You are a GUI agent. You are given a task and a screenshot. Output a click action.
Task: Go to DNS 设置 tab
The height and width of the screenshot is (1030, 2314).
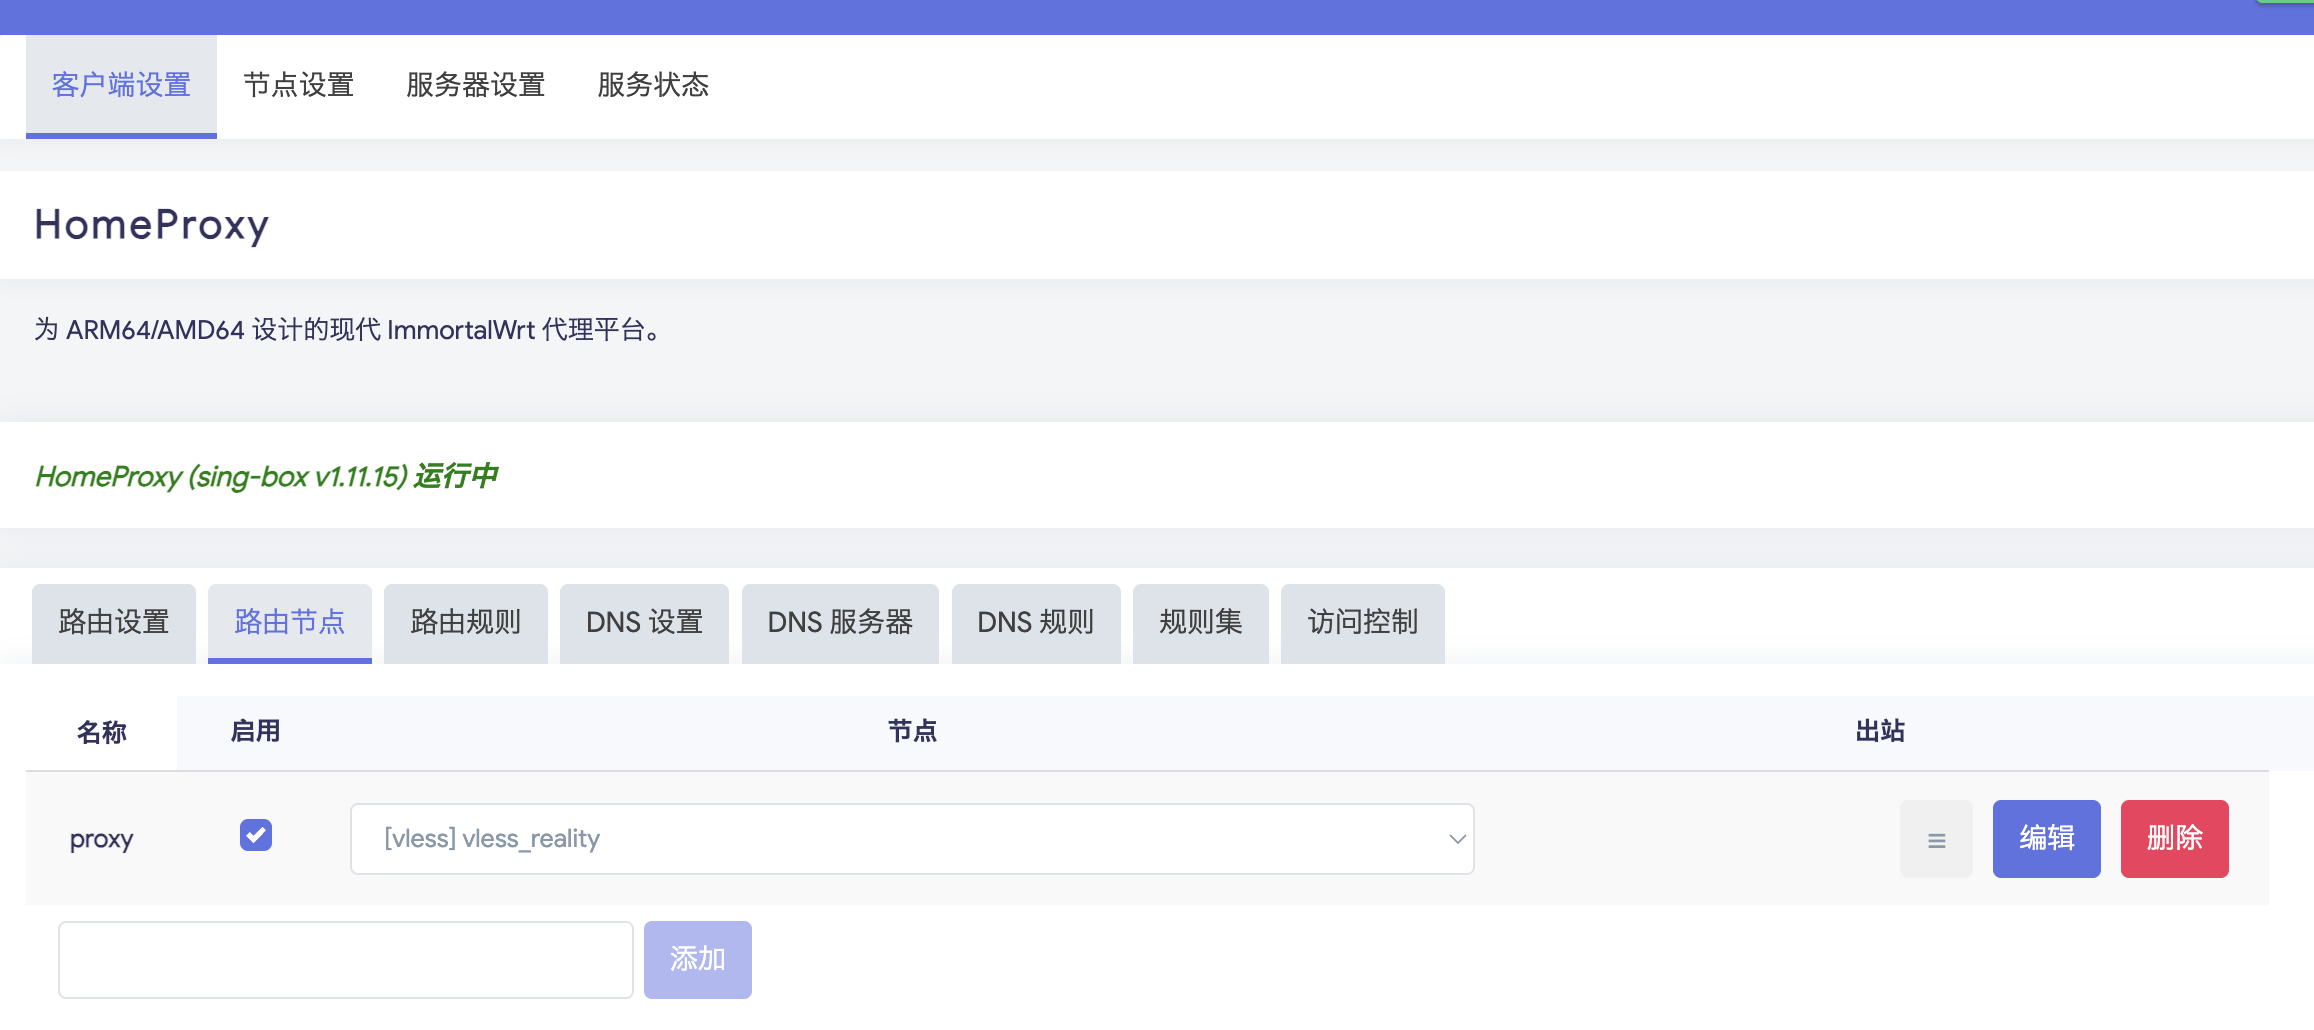[644, 623]
